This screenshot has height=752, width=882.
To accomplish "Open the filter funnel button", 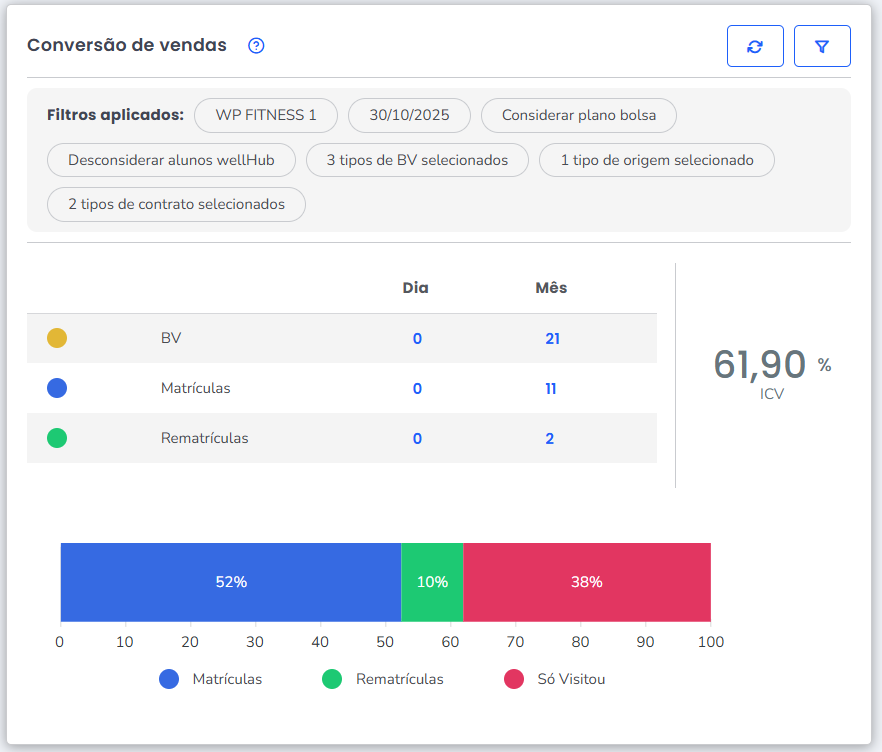I will tap(822, 46).
